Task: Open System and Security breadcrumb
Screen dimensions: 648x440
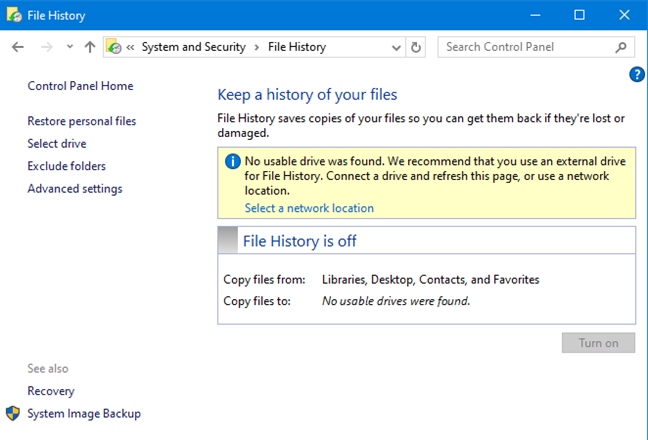Action: pos(194,47)
